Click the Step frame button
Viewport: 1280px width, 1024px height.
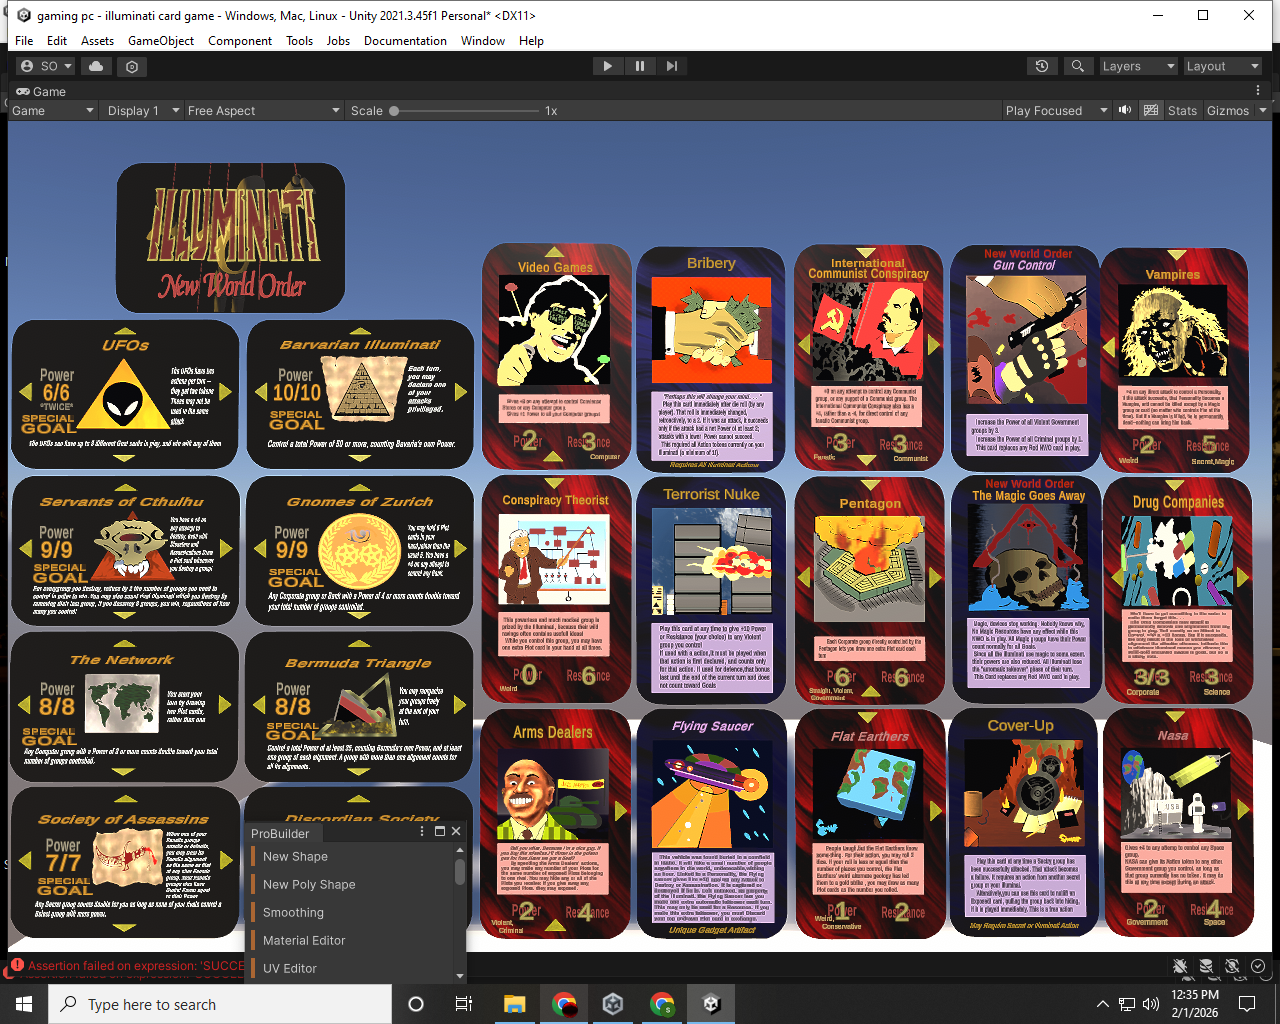pyautogui.click(x=672, y=66)
